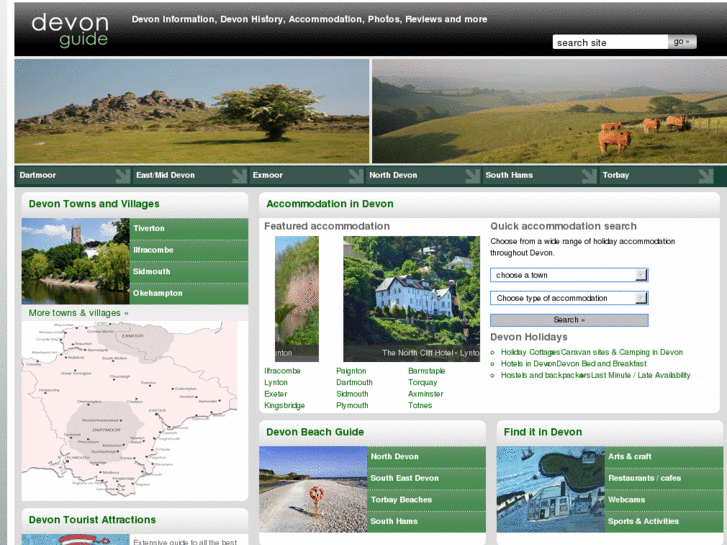Click the go button next to search
This screenshot has height=545, width=727.
[682, 42]
